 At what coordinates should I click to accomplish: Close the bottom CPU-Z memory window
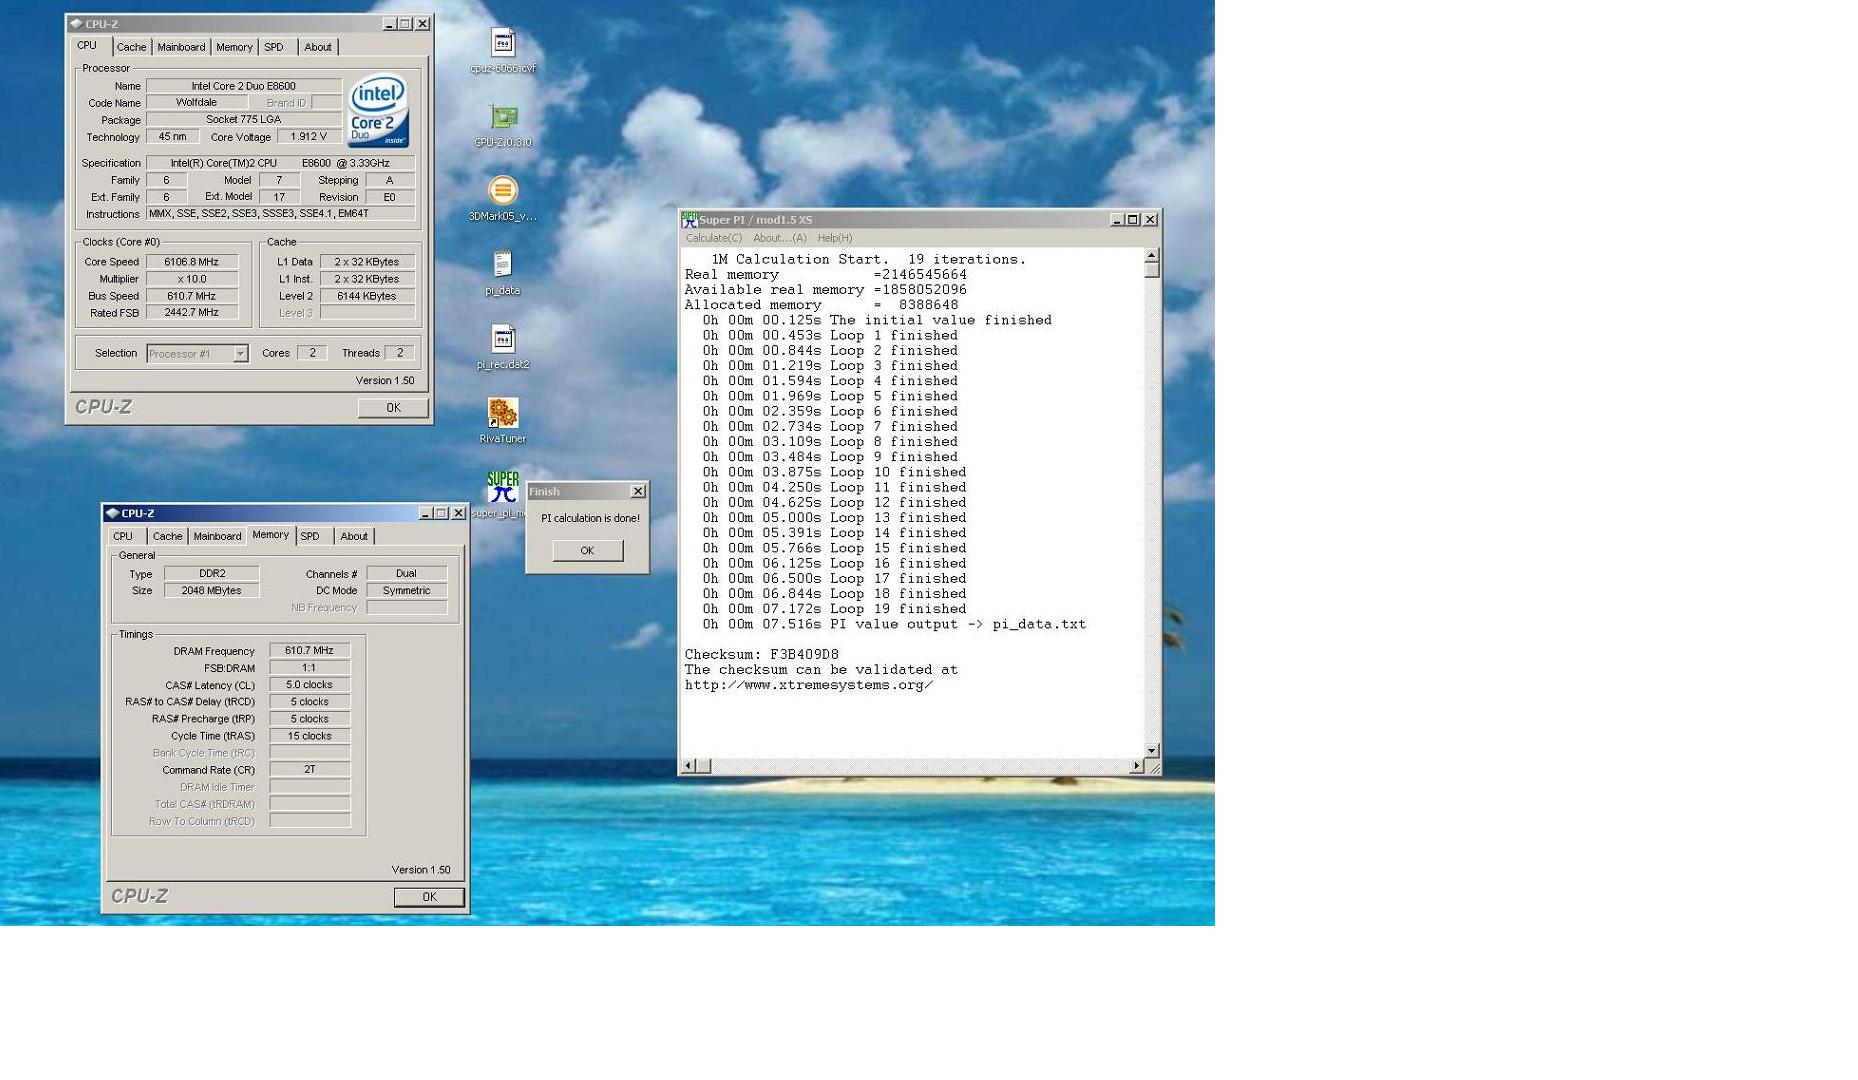(x=458, y=513)
